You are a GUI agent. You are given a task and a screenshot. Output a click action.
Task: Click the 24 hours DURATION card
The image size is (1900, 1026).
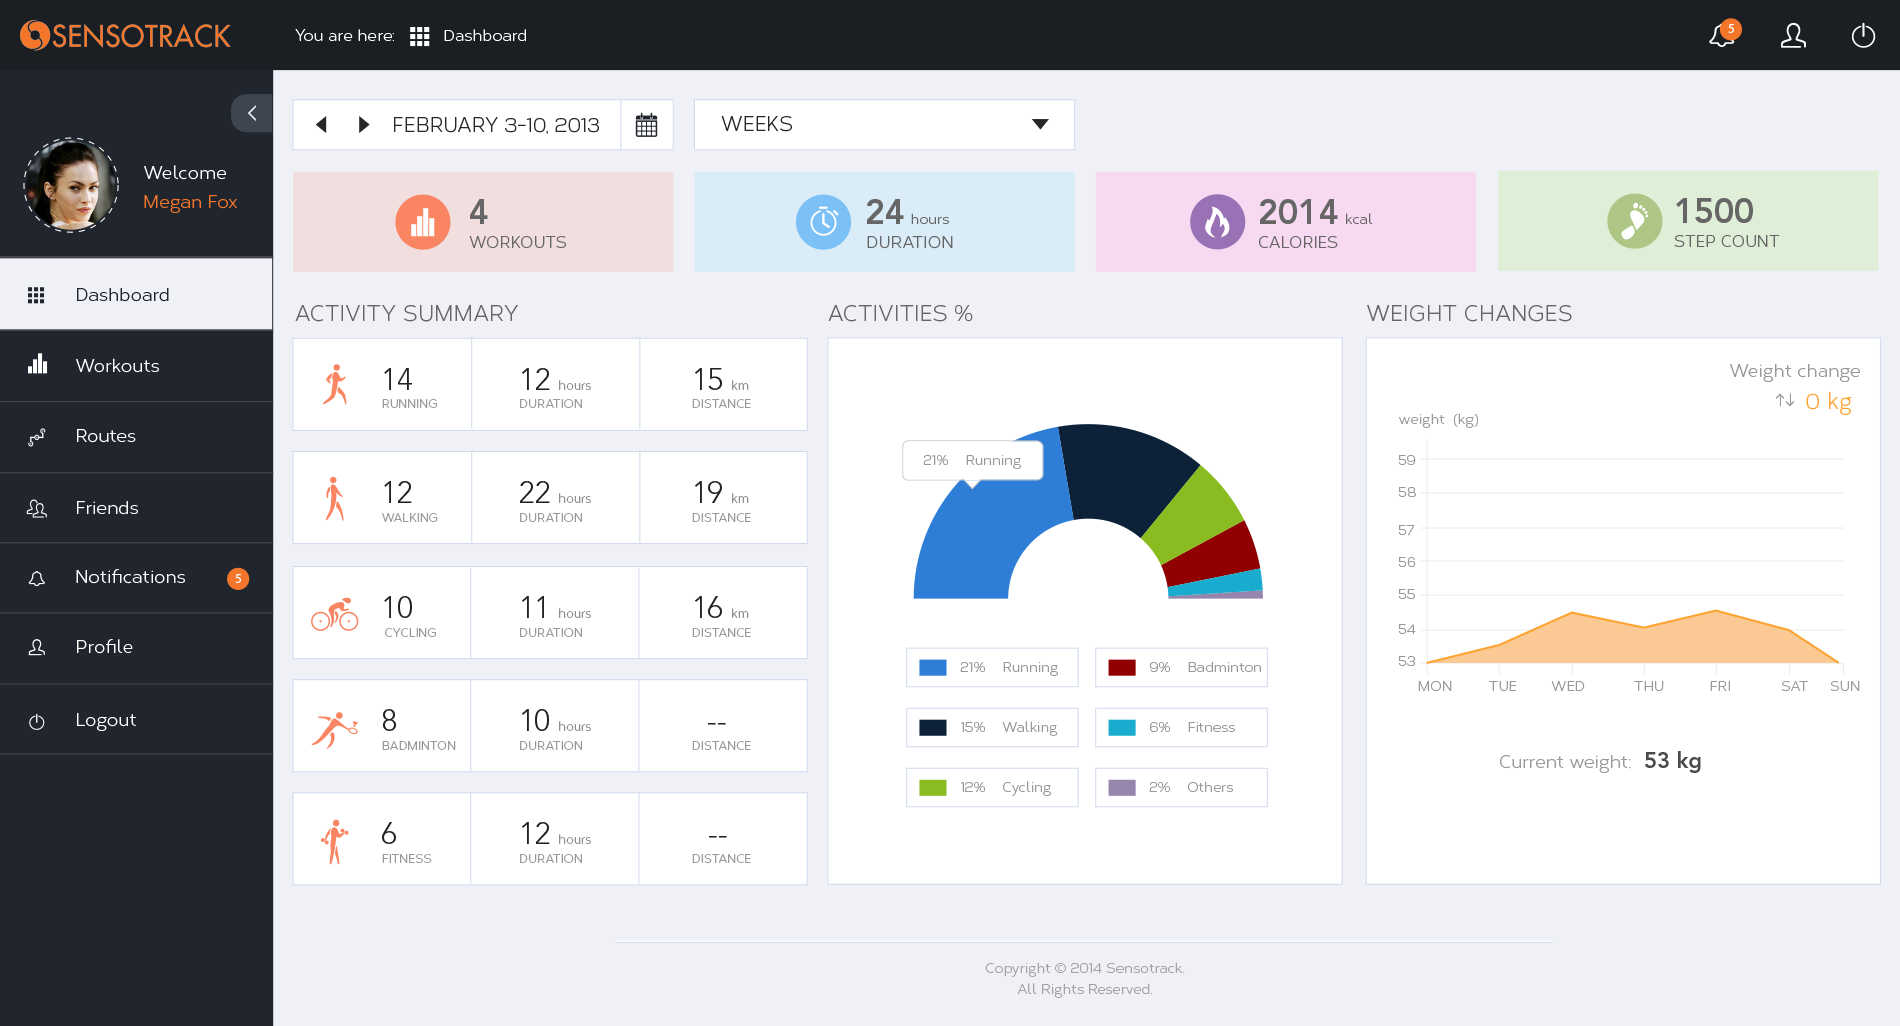point(884,222)
